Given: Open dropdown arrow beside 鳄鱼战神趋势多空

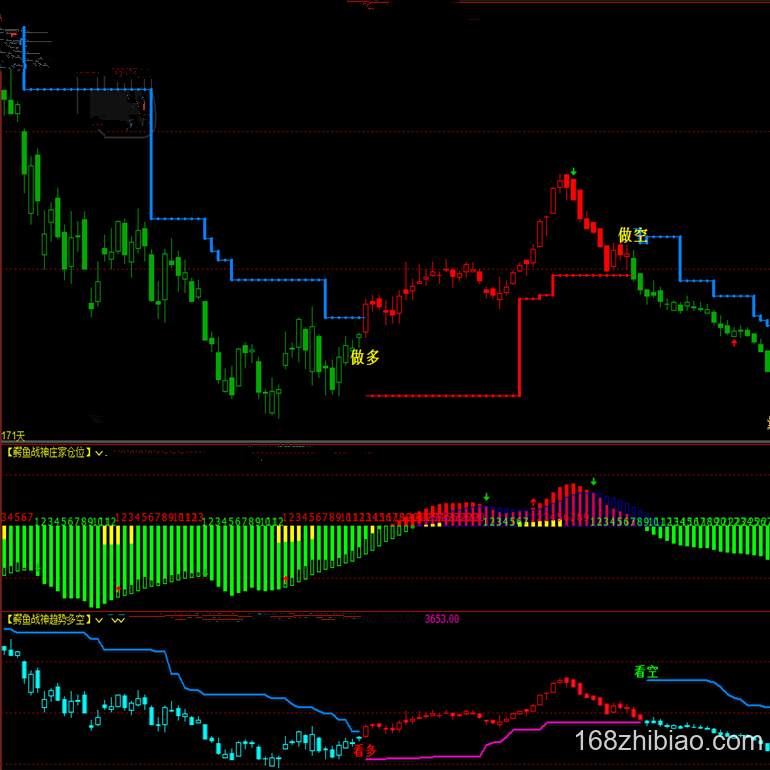Looking at the screenshot, I should [99, 620].
